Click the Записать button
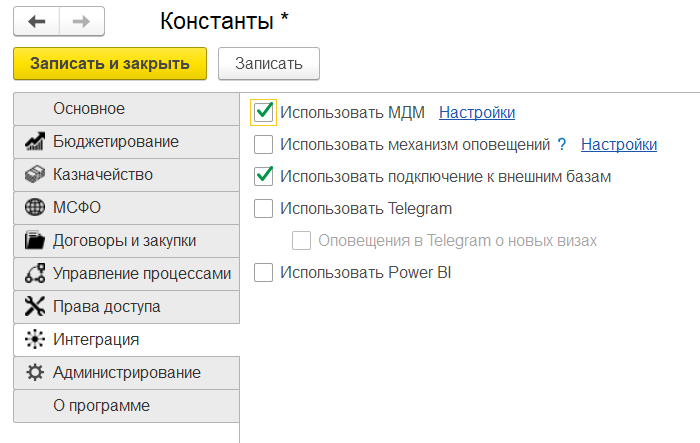Viewport: 700px width, 443px height. click(x=268, y=63)
